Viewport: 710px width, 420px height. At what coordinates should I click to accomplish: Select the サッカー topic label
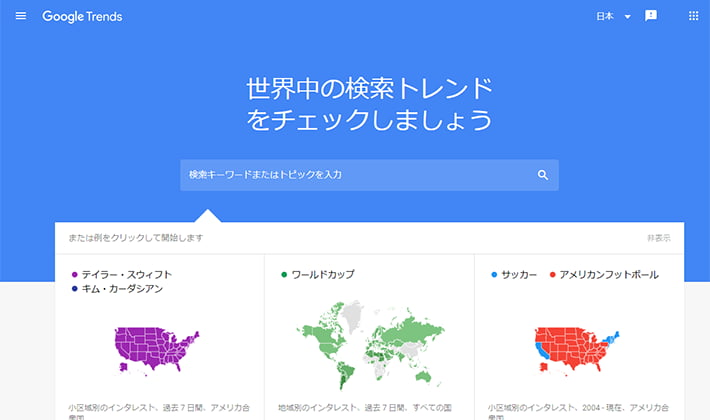(x=519, y=274)
